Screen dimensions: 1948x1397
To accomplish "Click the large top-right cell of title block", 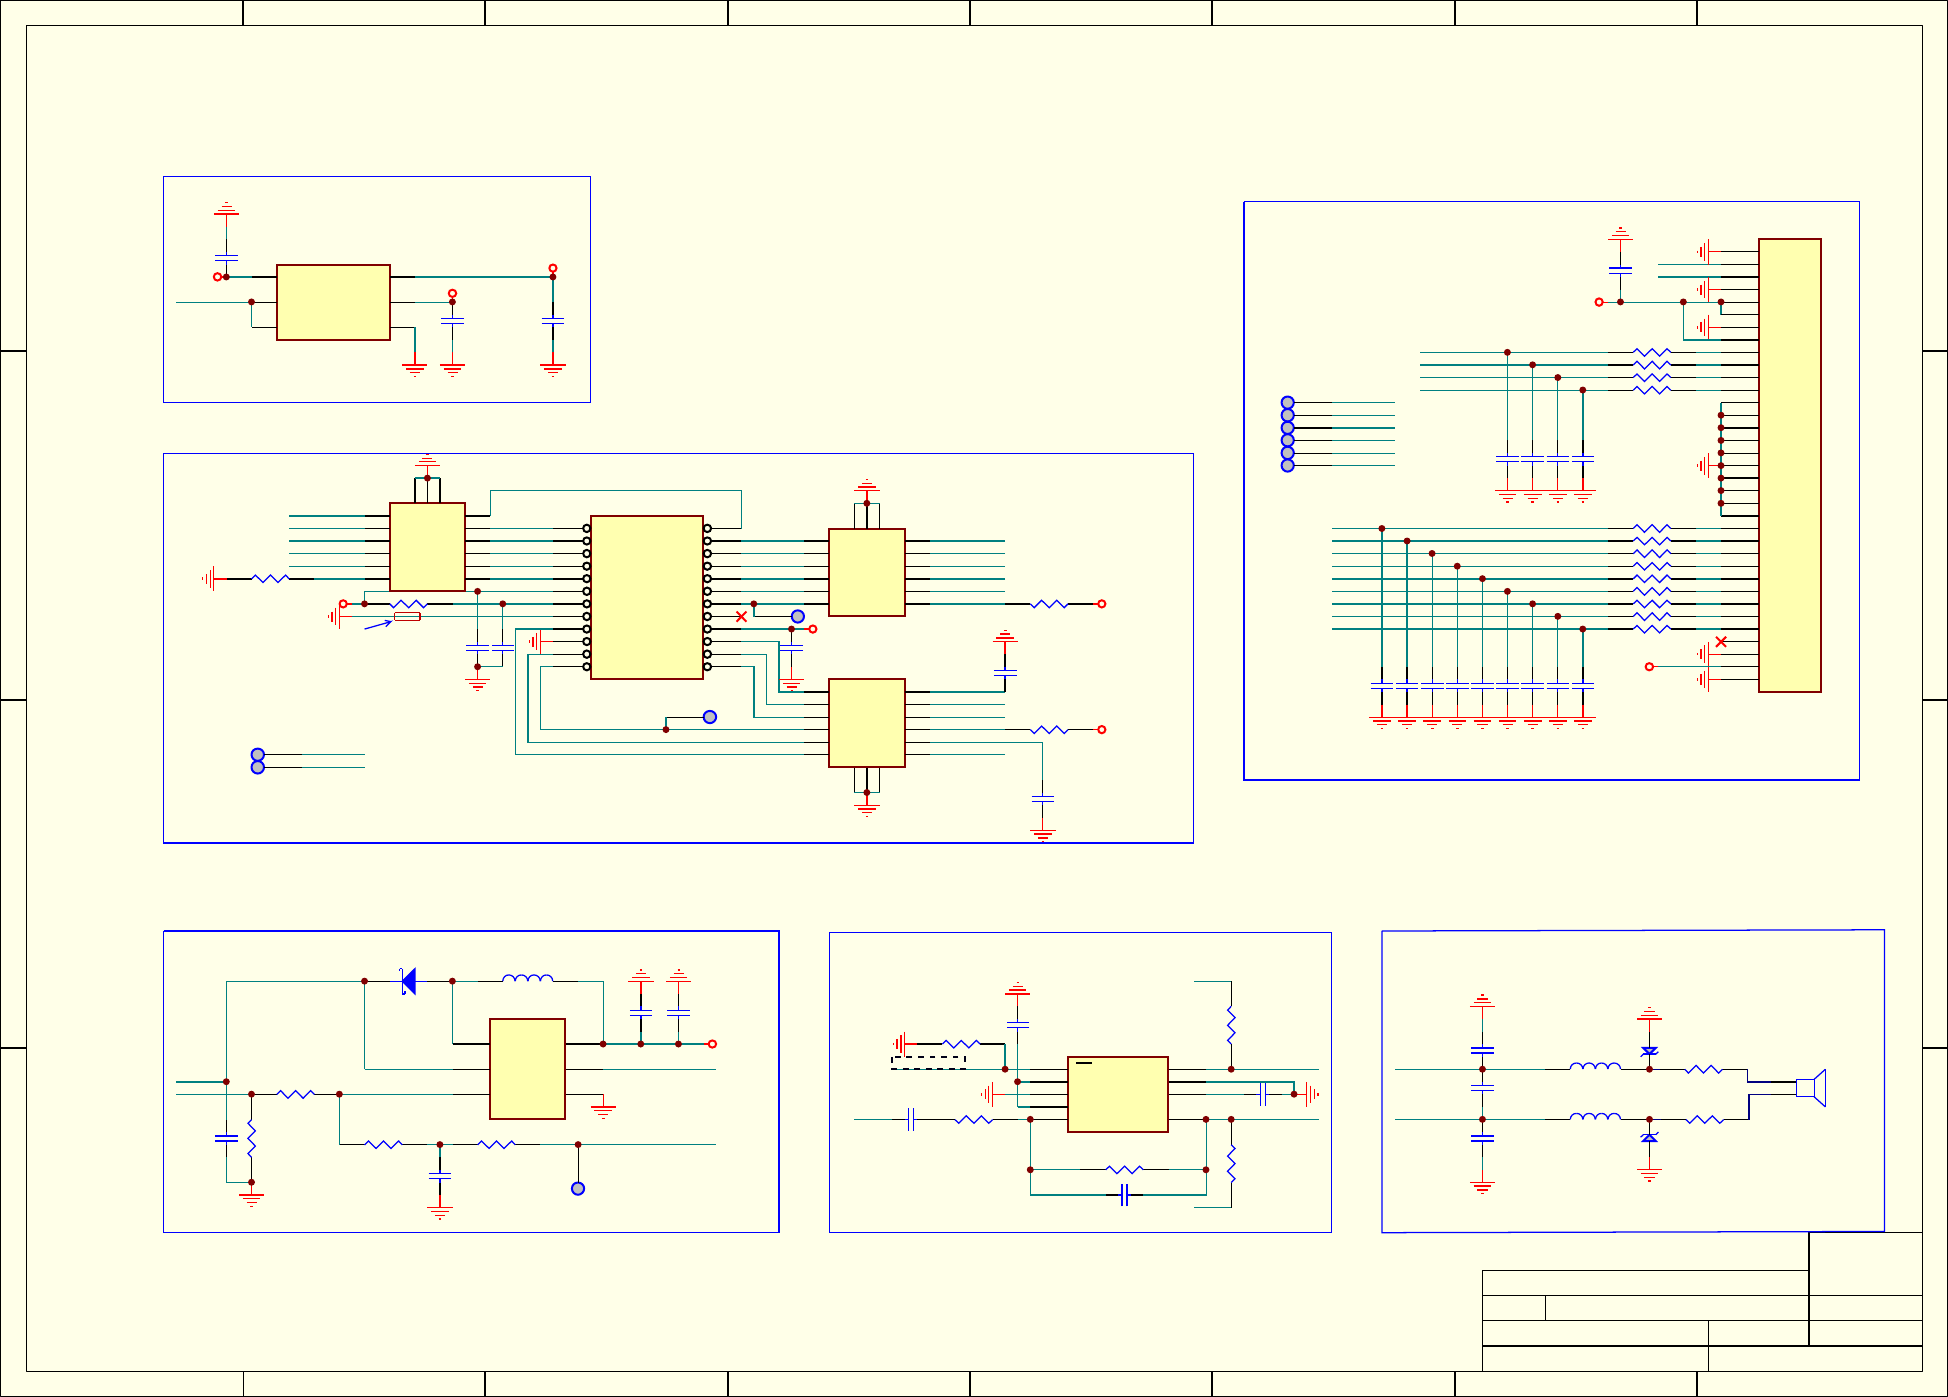I will click(1865, 1263).
